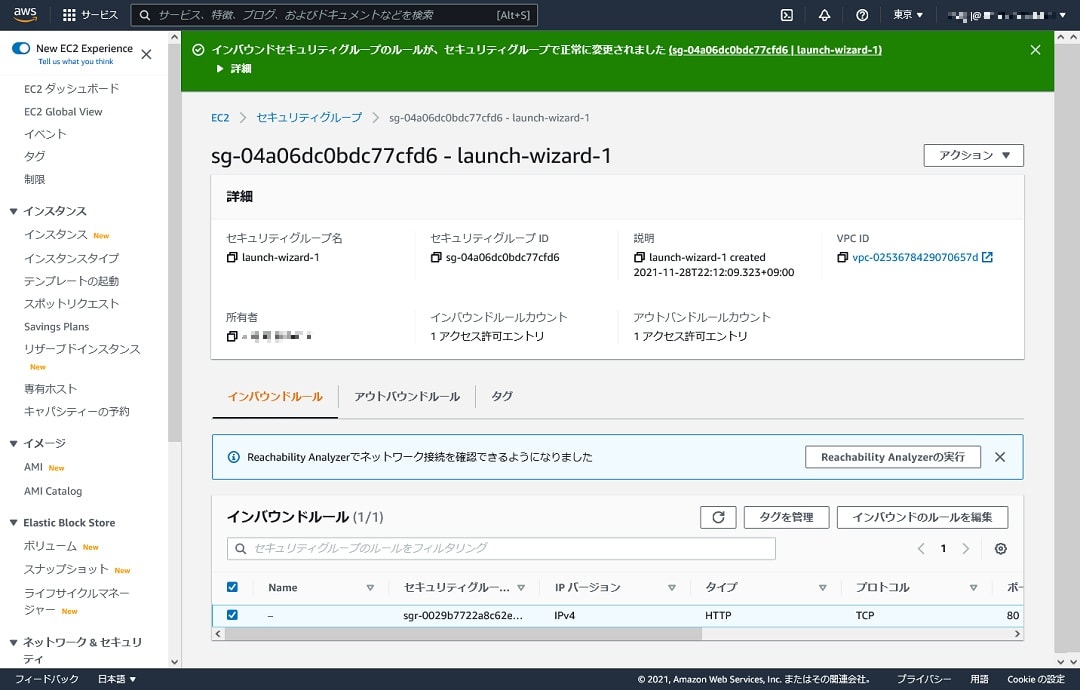Toggle the select-all rules checkbox in header
The height and width of the screenshot is (690, 1080).
[232, 587]
